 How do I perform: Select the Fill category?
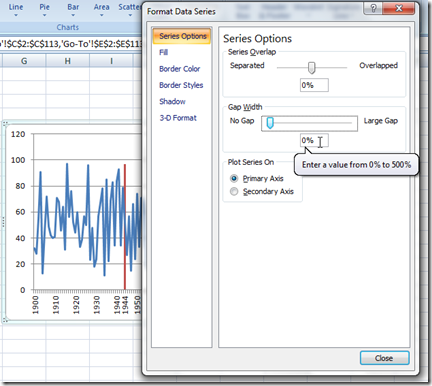pos(164,52)
